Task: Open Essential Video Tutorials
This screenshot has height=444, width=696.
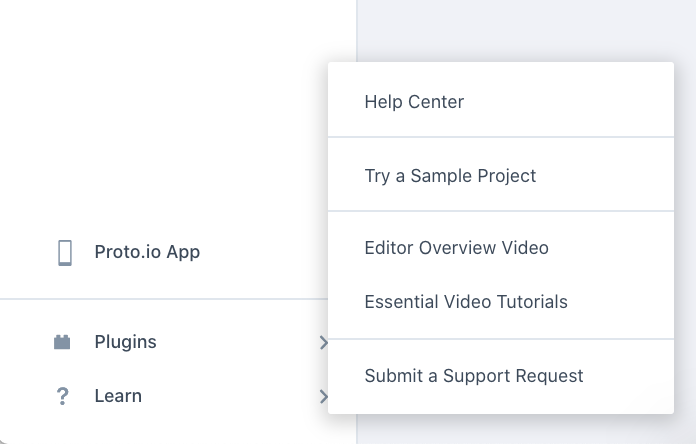Action: coord(466,302)
